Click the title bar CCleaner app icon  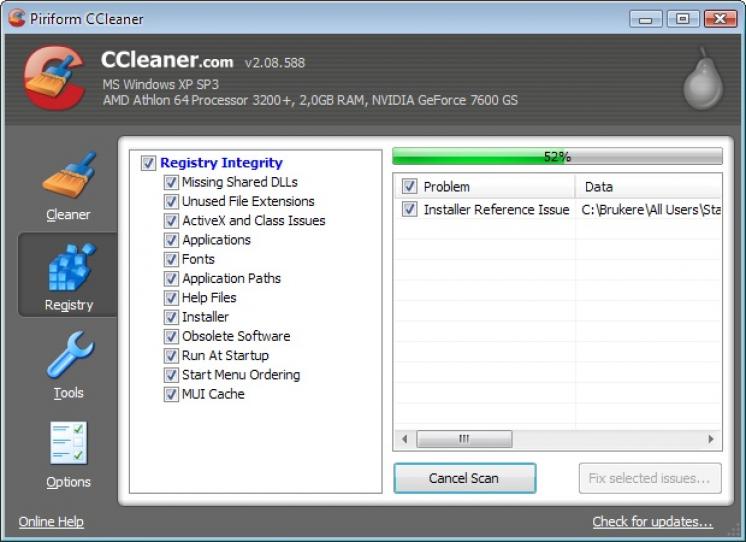[16, 19]
